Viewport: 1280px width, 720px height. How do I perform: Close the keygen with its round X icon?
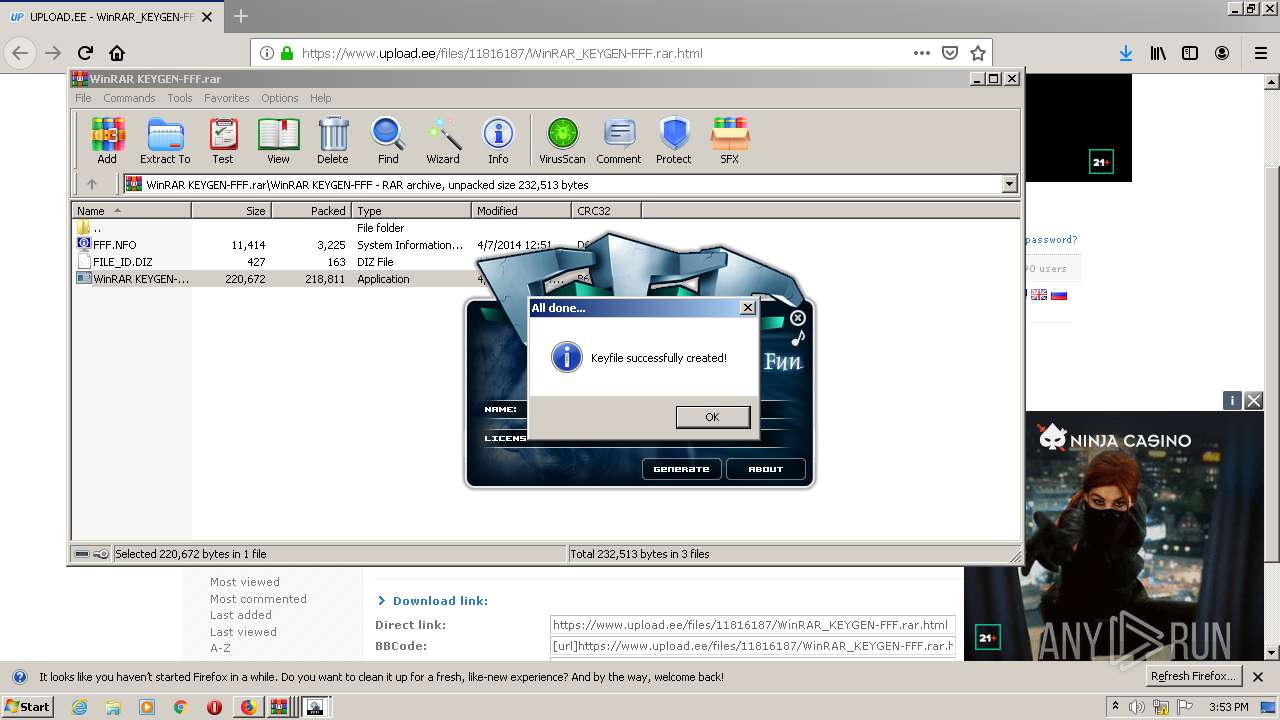pyautogui.click(x=797, y=318)
